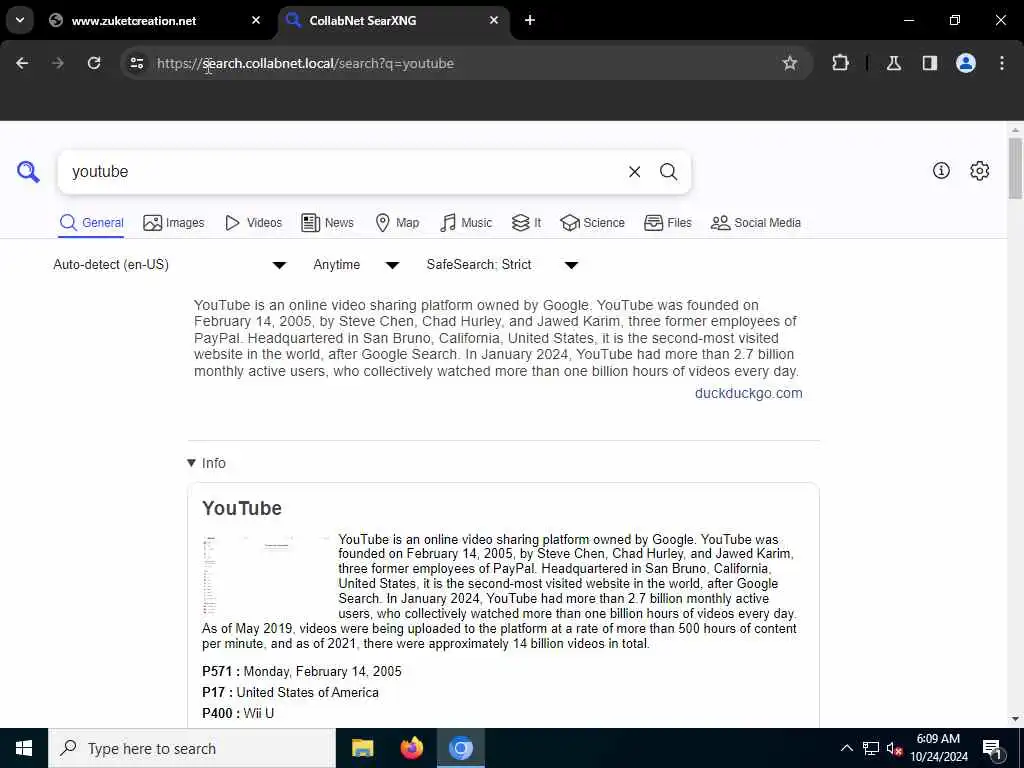Select the Files search category

coord(667,223)
